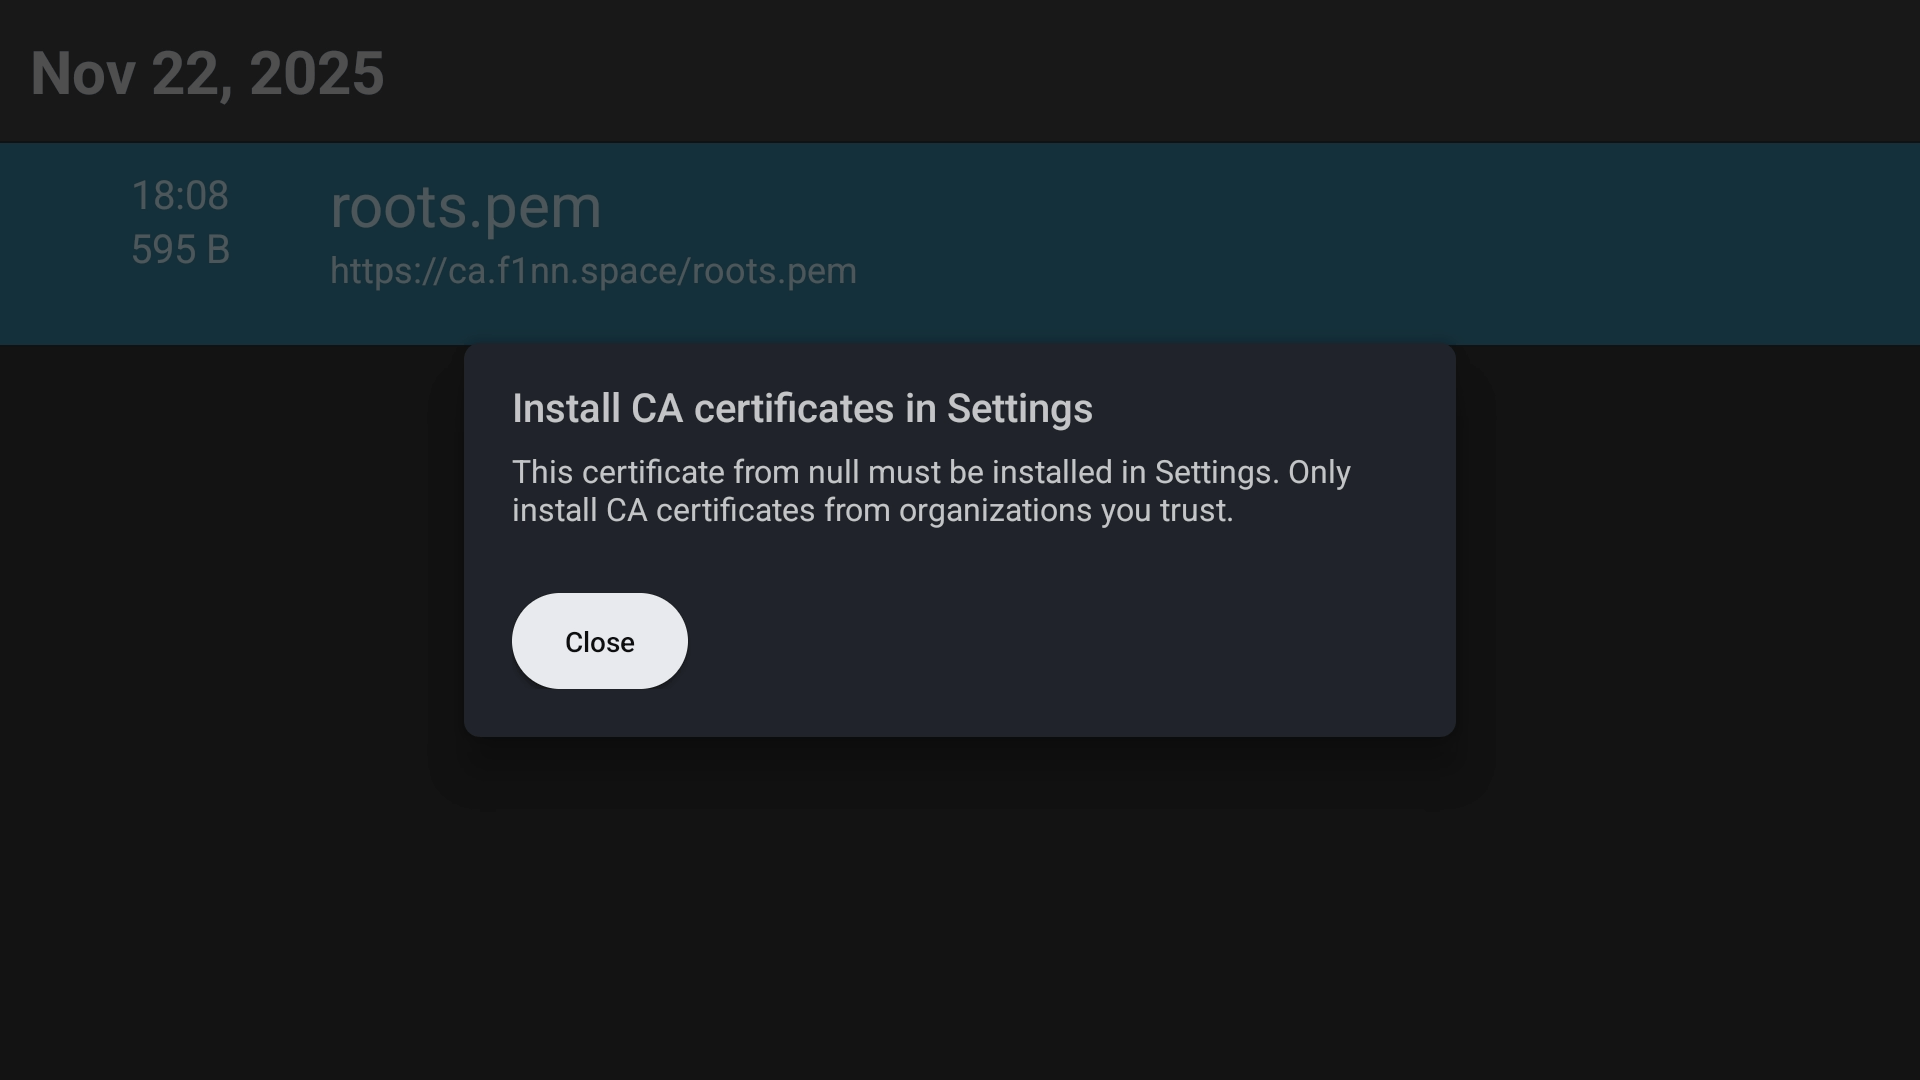
Task: Click the dialog title Install CA certificates
Action: click(801, 408)
